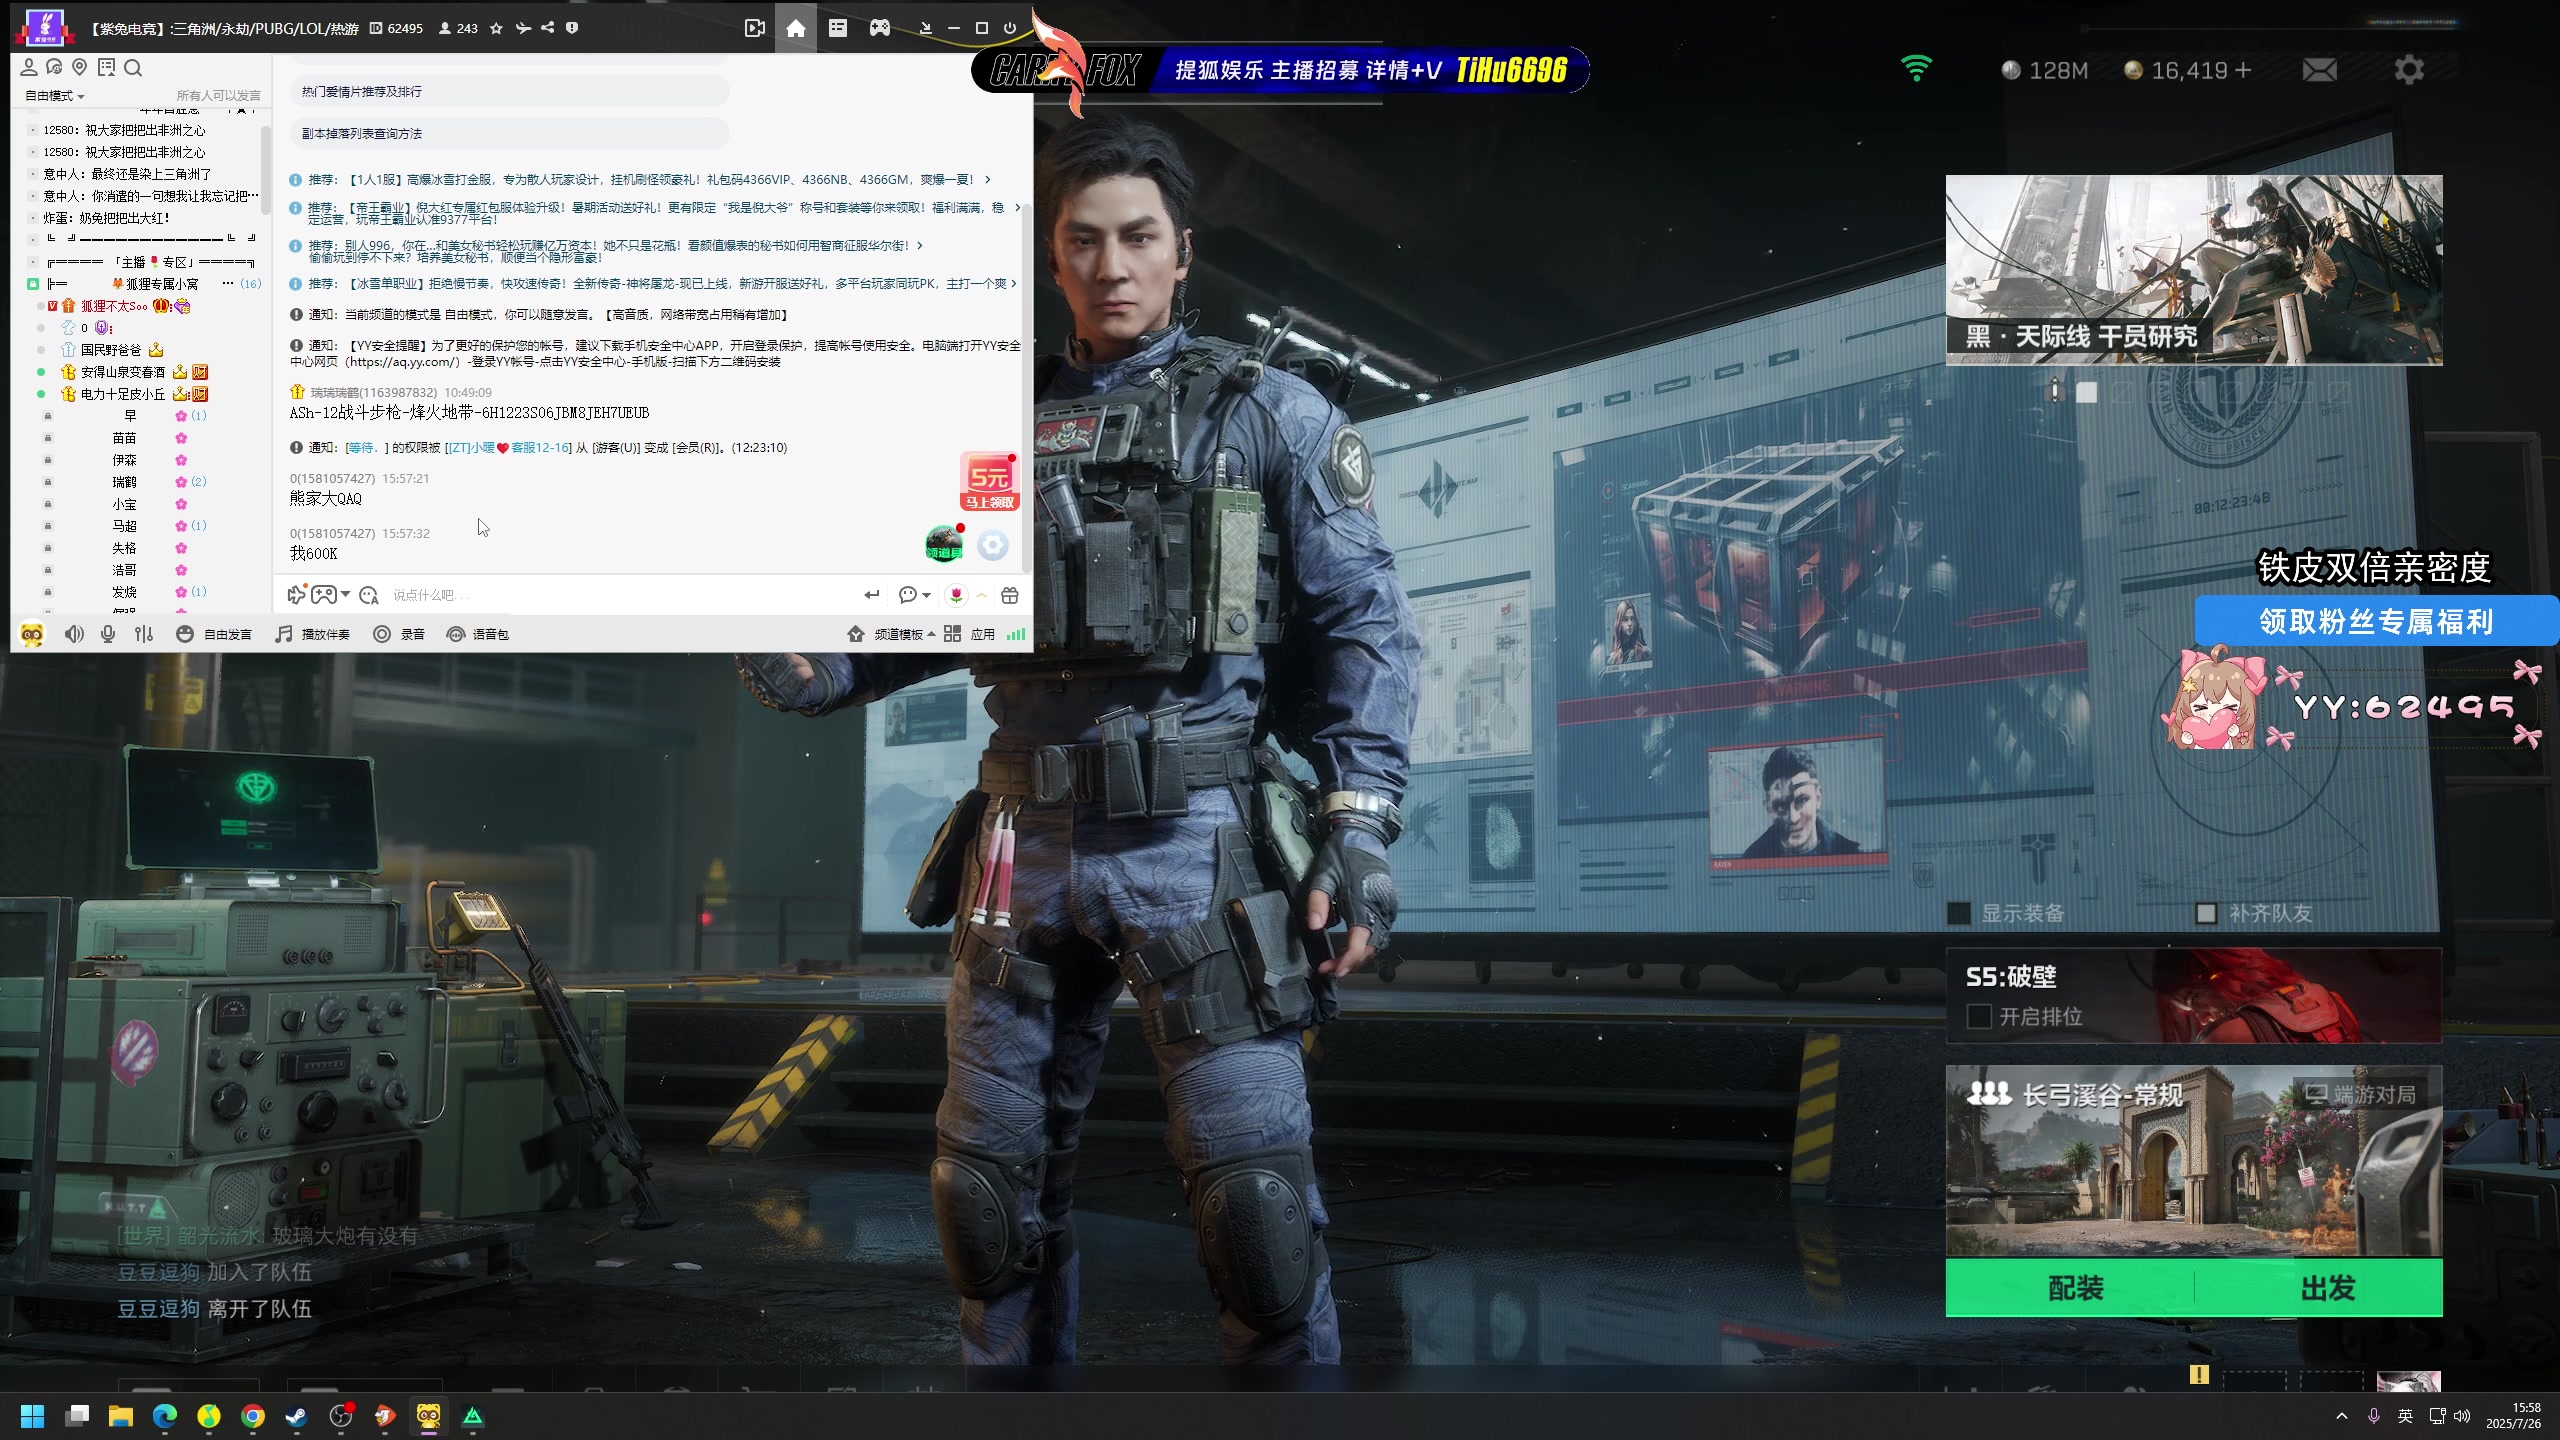Open Chrome from the Windows taskbar
The width and height of the screenshot is (2560, 1440).
[x=253, y=1416]
